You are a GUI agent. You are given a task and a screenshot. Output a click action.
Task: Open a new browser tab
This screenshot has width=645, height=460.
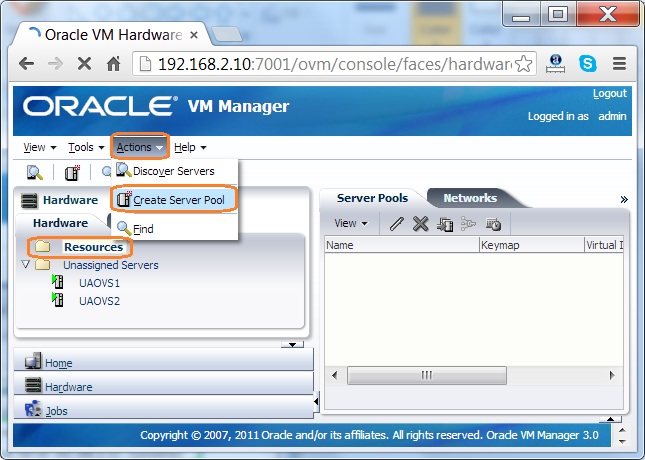point(226,35)
